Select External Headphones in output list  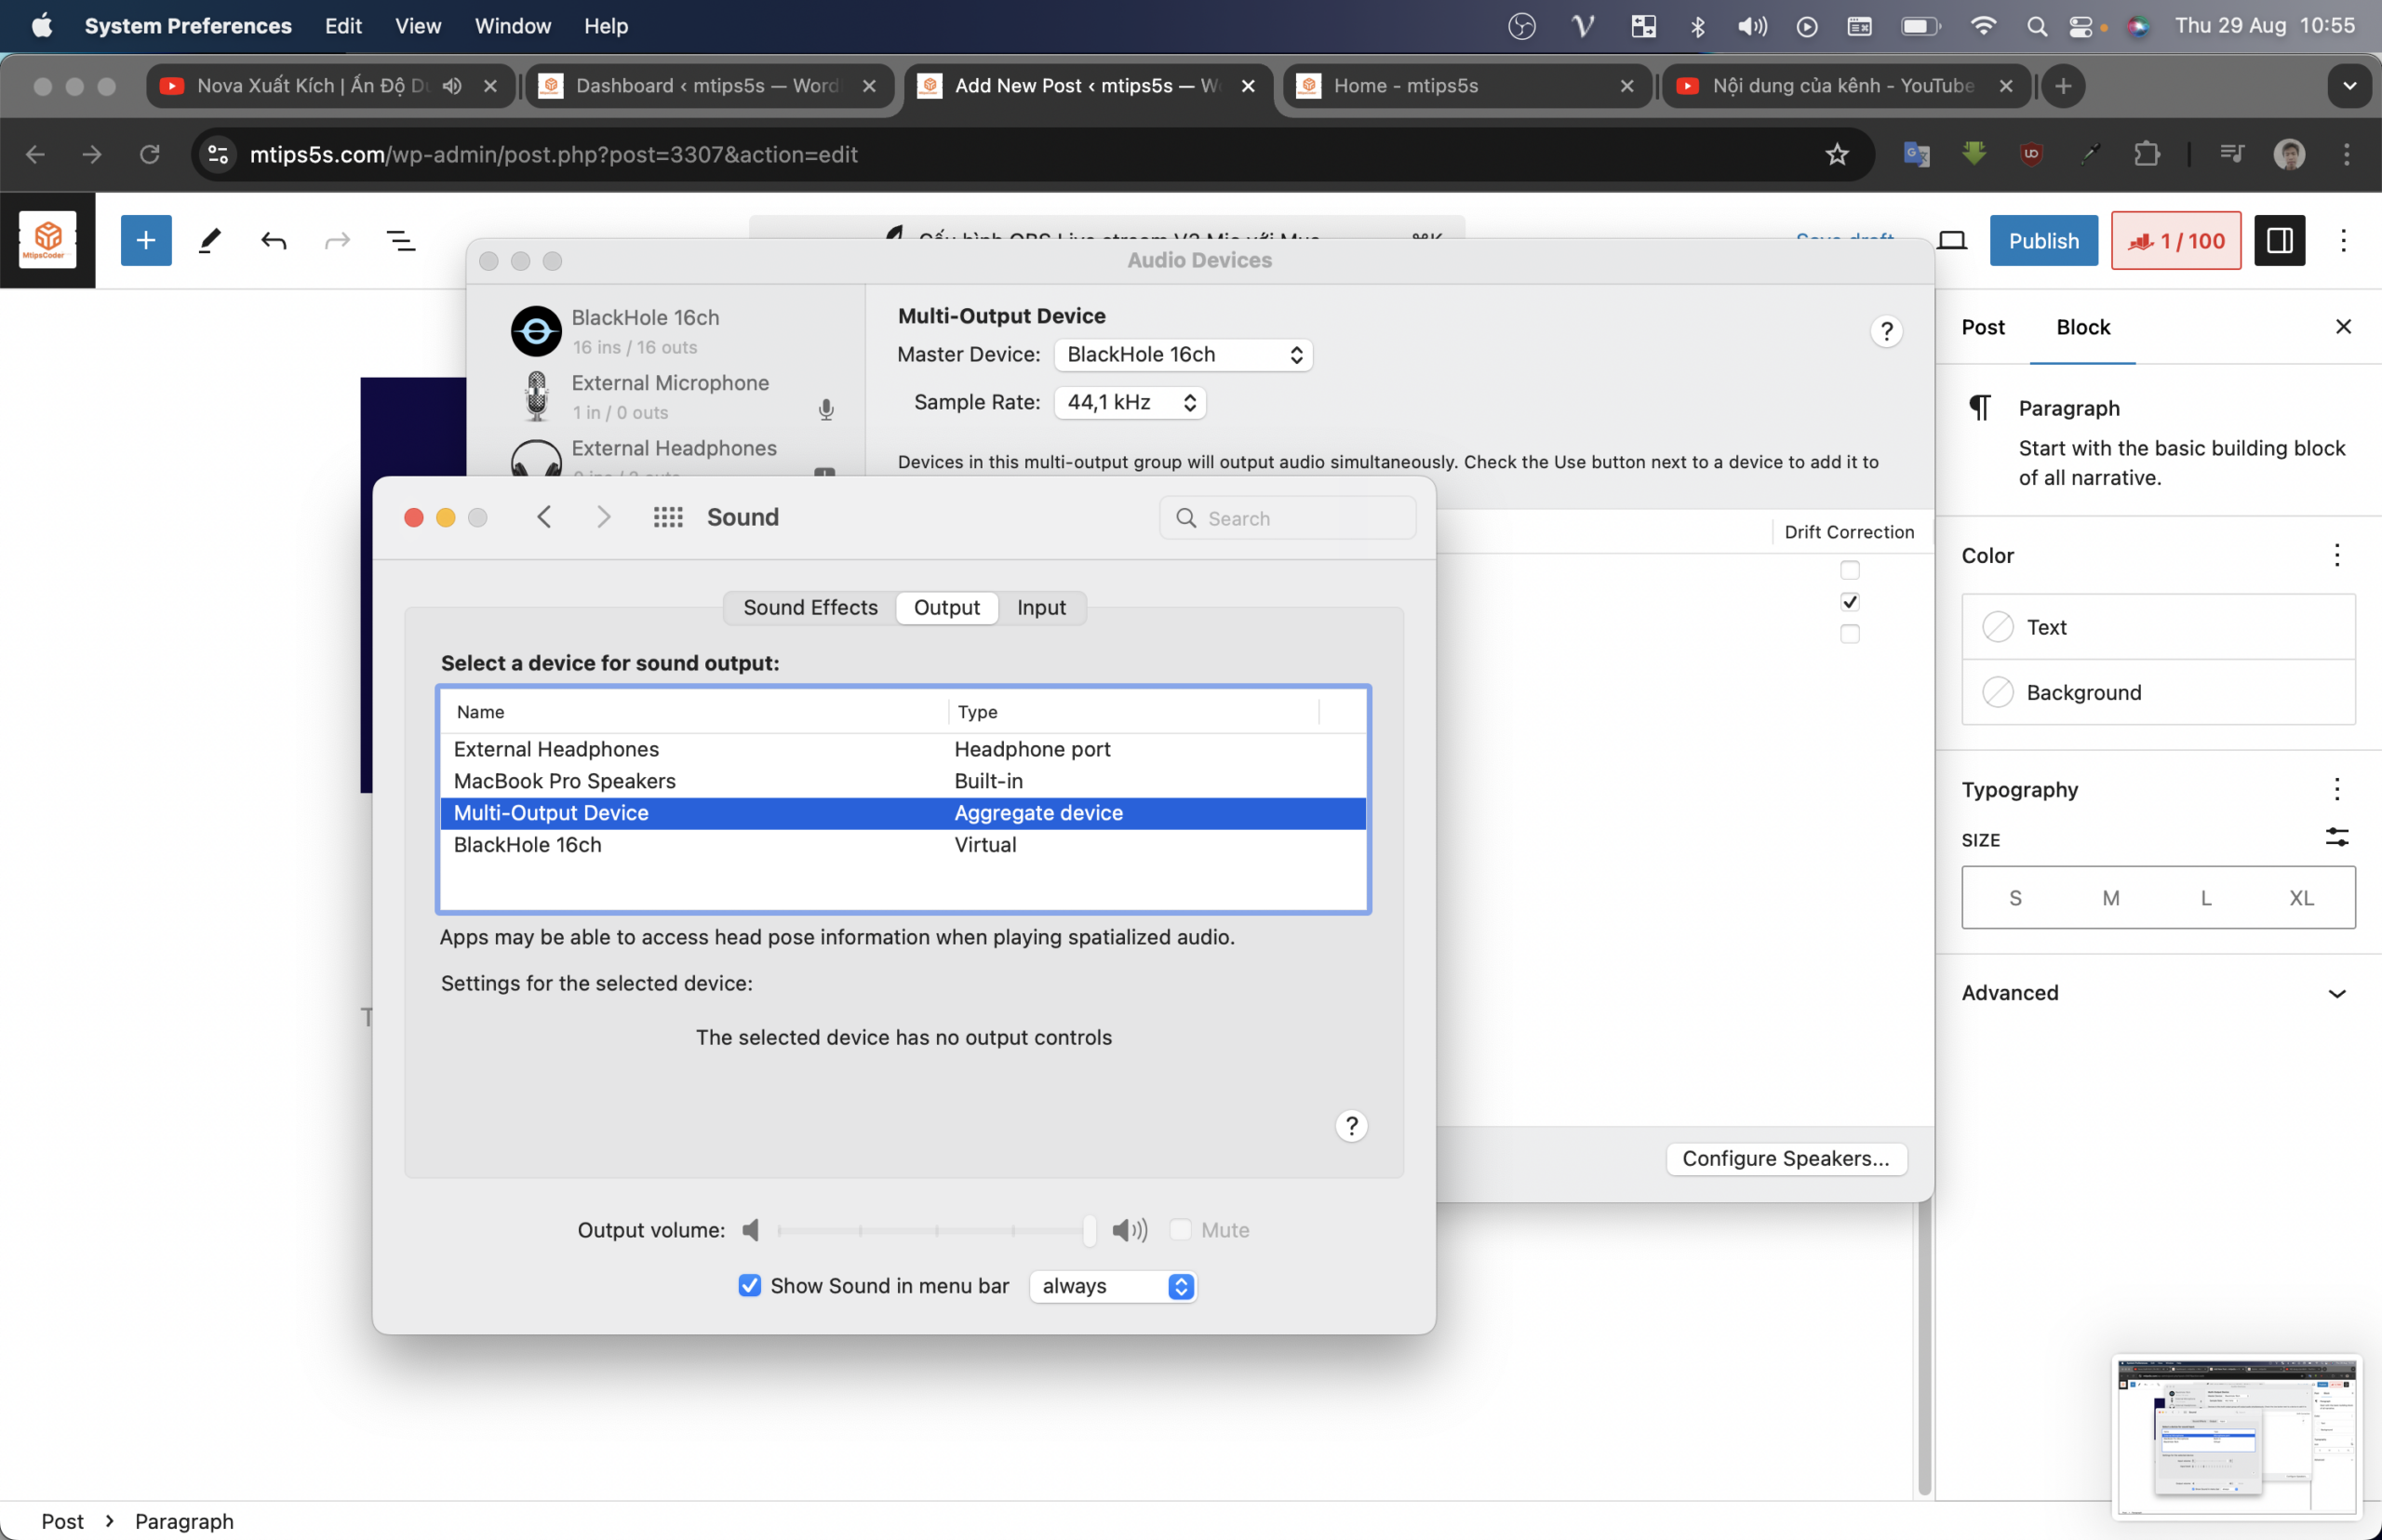coord(902,749)
